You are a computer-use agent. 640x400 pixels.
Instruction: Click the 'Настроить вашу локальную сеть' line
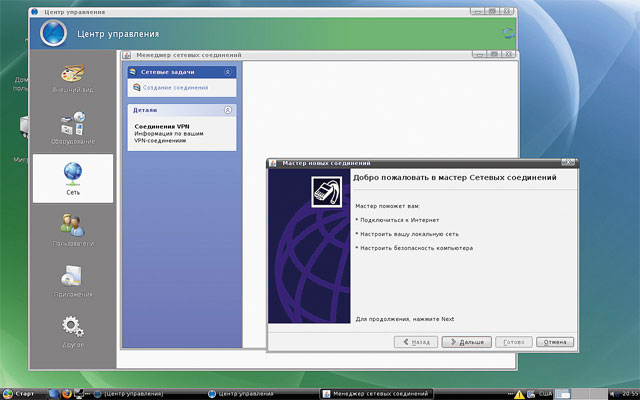[407, 234]
